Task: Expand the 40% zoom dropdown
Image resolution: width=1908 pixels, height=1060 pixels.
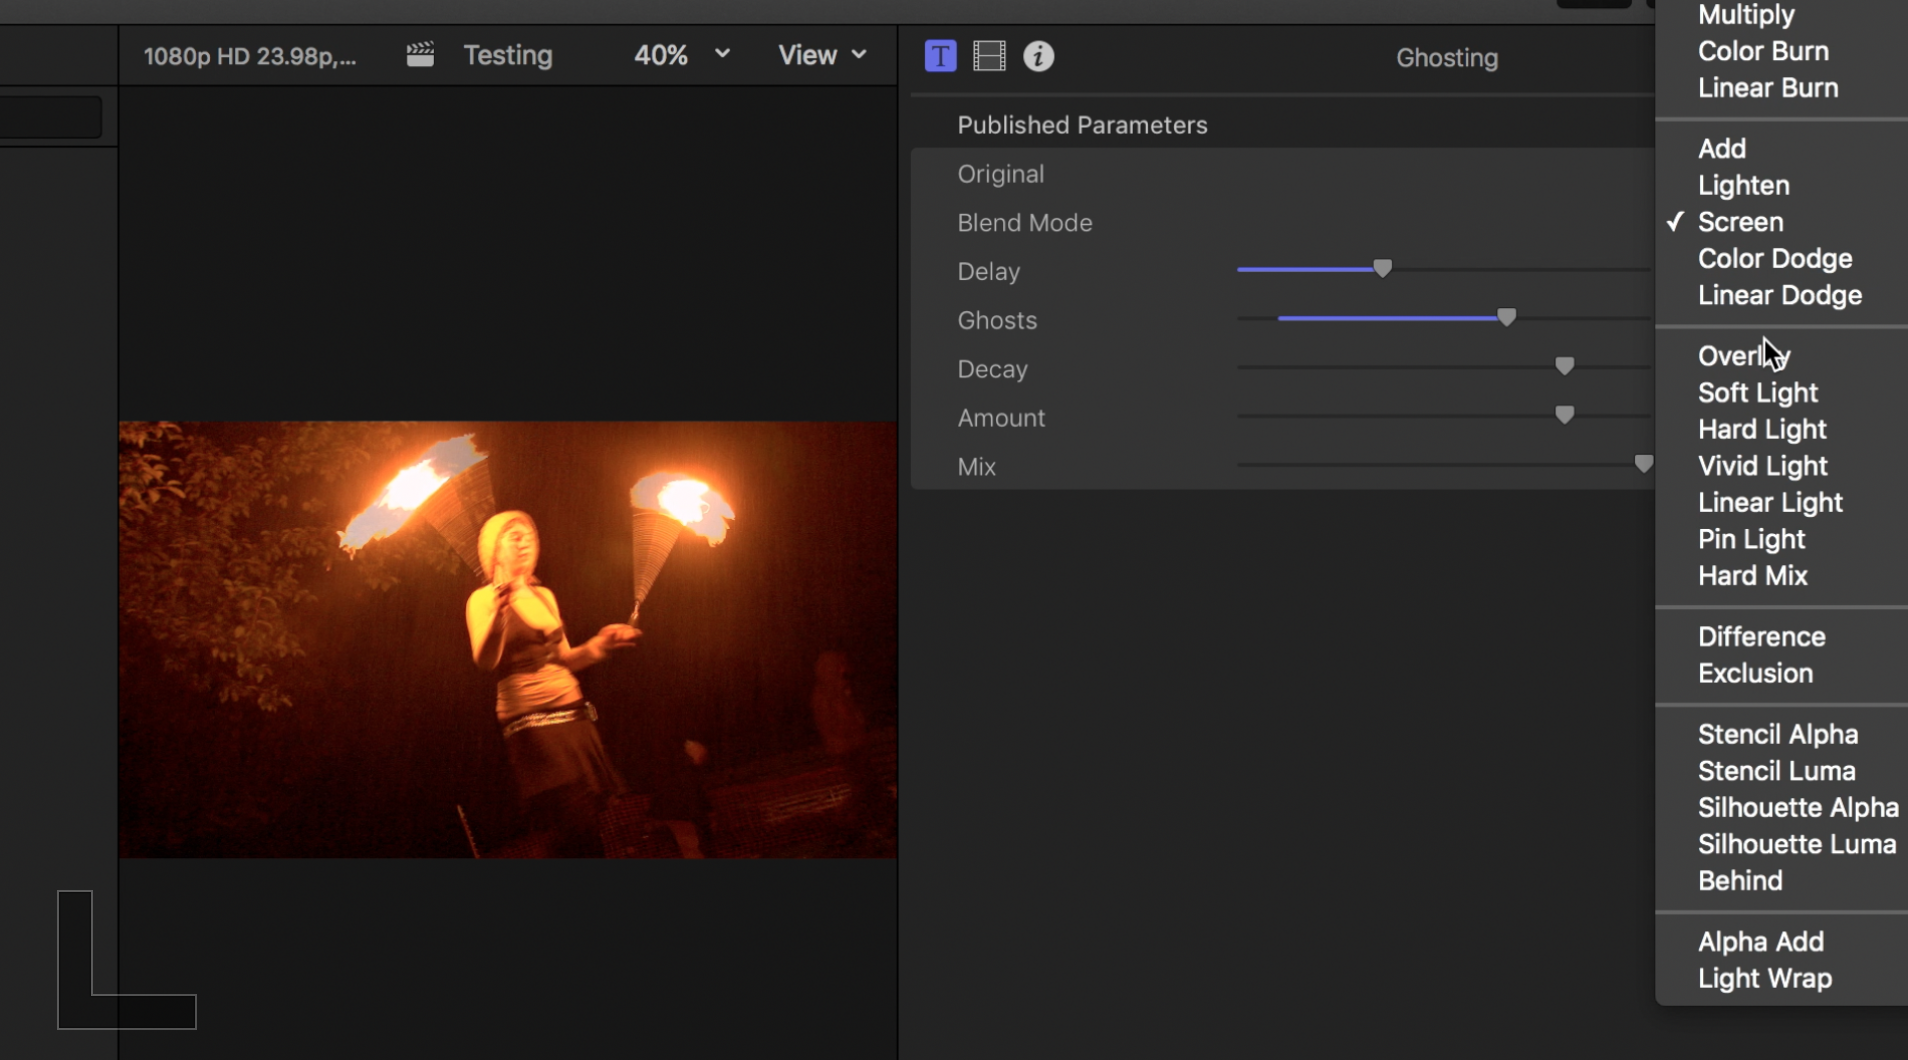Action: (x=681, y=55)
